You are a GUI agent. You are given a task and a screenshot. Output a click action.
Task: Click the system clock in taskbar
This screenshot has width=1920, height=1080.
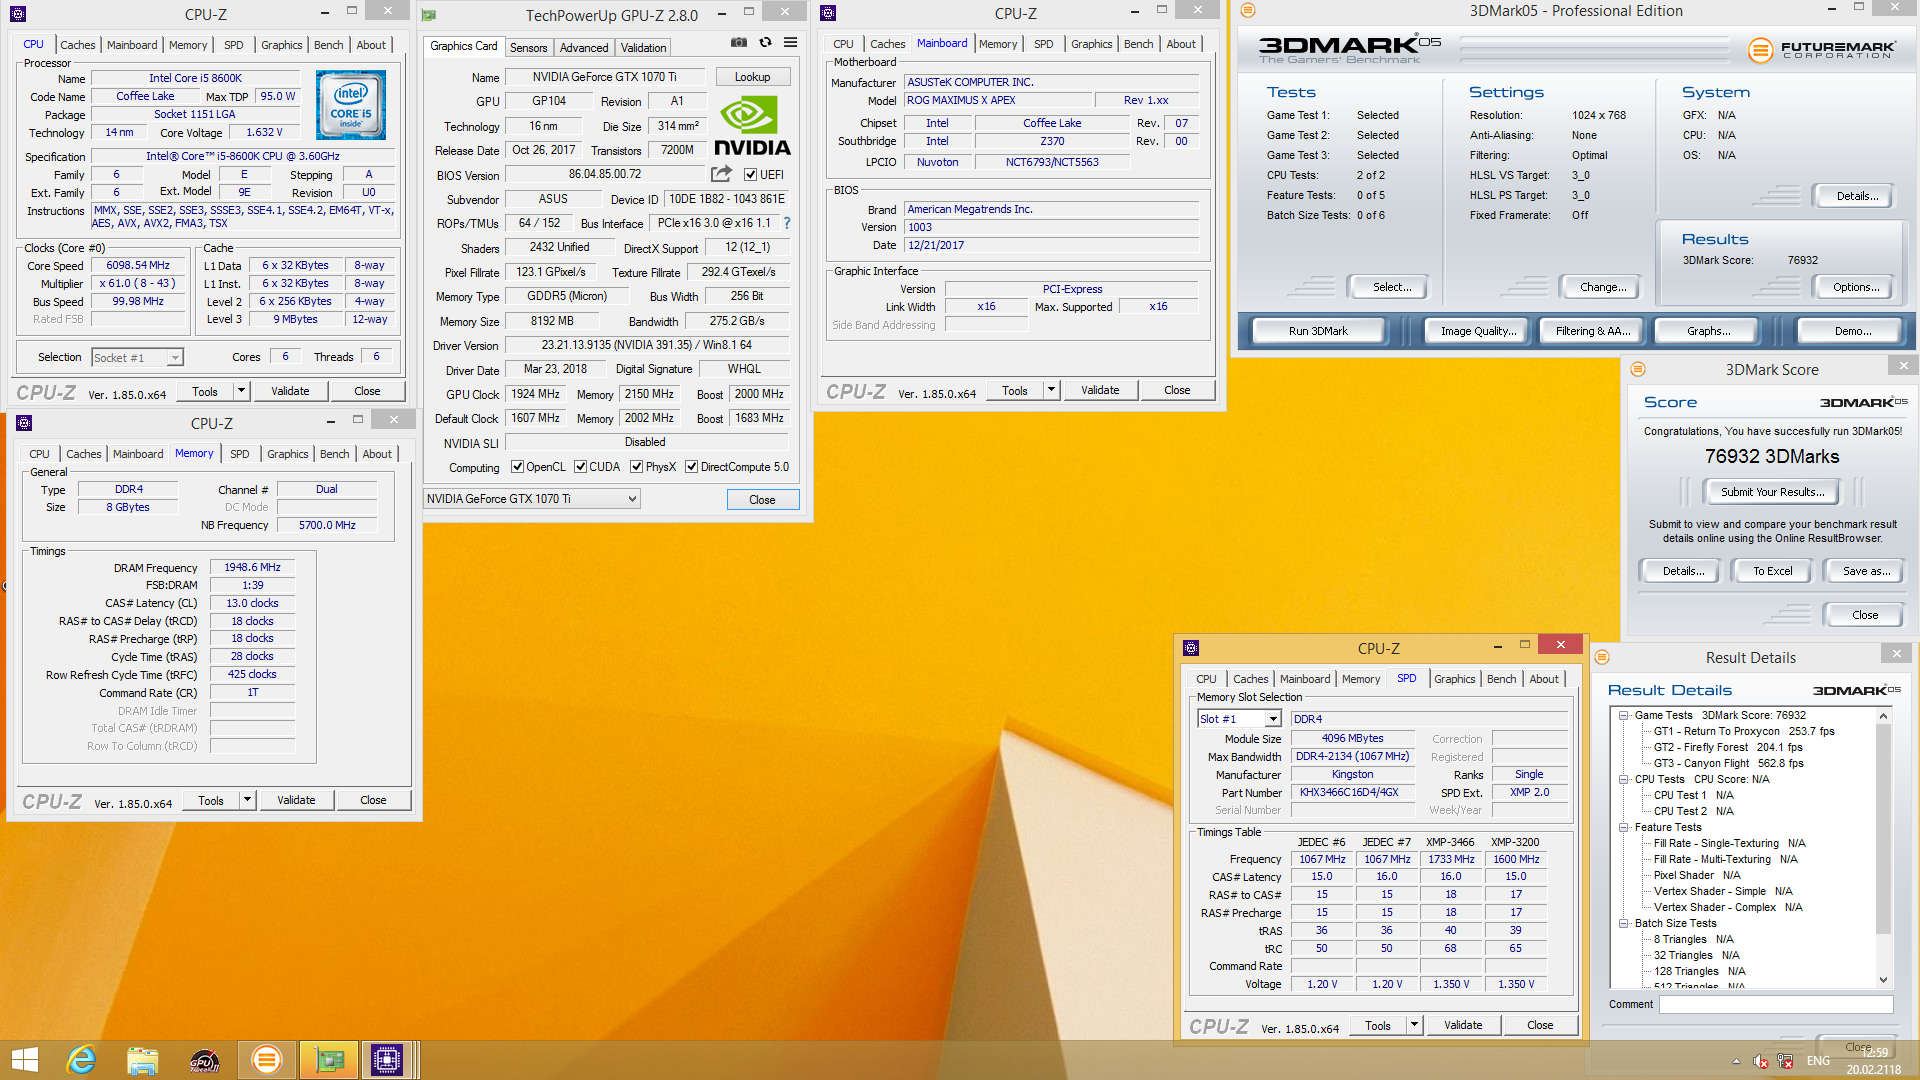(1874, 1060)
